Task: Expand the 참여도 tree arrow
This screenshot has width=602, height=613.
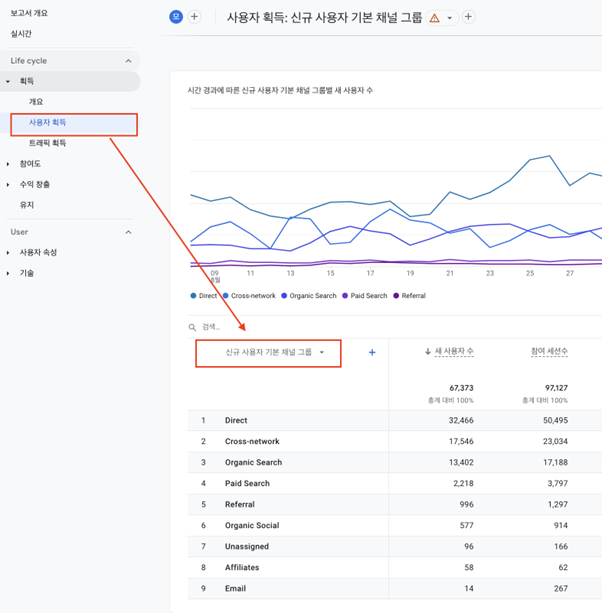Action: point(8,164)
